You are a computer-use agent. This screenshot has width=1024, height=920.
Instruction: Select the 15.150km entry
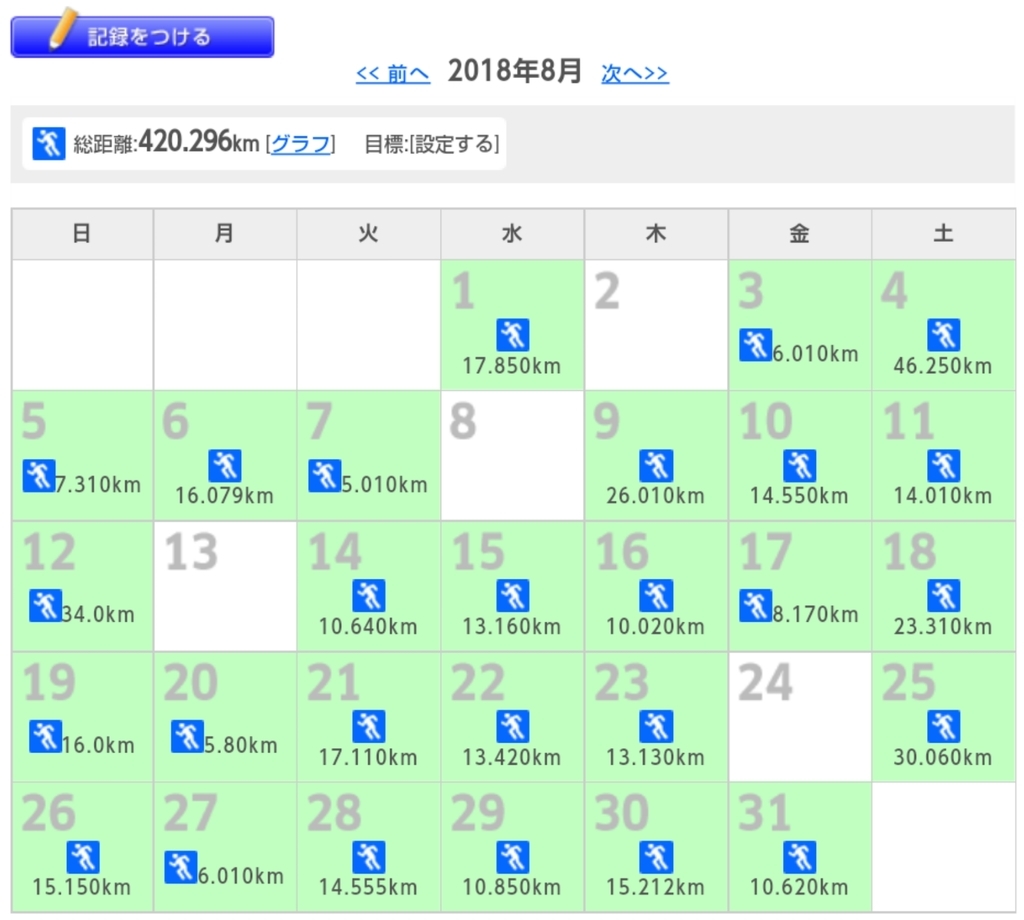[x=82, y=887]
